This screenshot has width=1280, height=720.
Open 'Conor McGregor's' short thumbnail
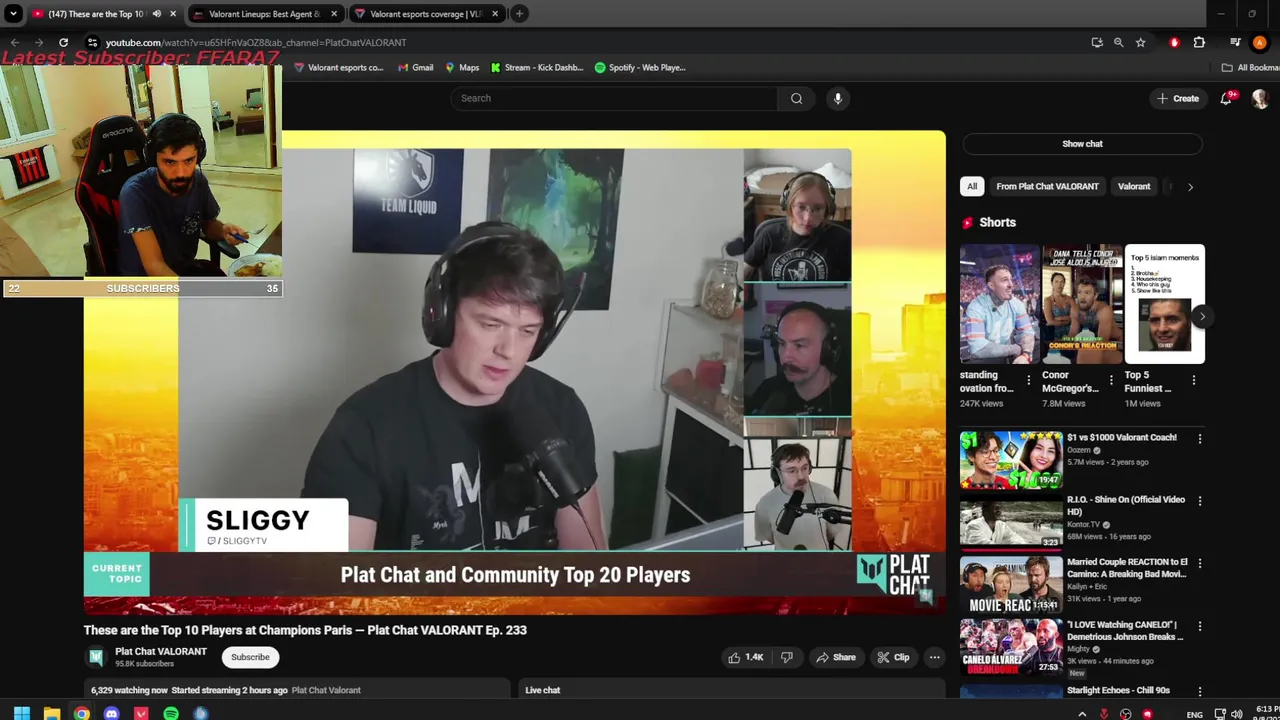pos(1082,304)
